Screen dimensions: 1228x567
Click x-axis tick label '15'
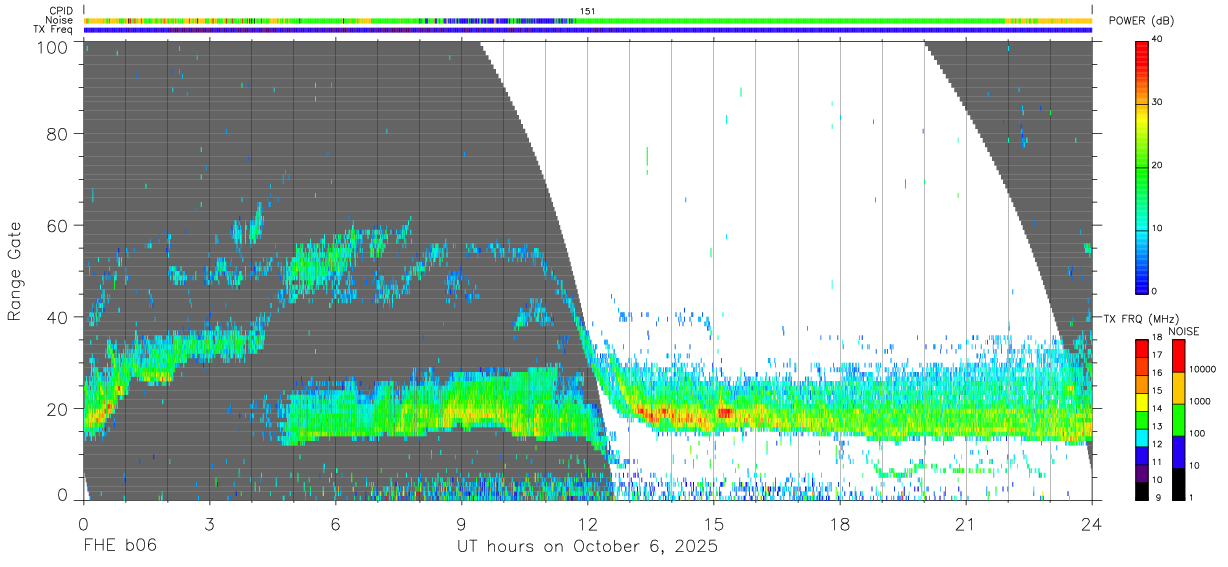(714, 525)
